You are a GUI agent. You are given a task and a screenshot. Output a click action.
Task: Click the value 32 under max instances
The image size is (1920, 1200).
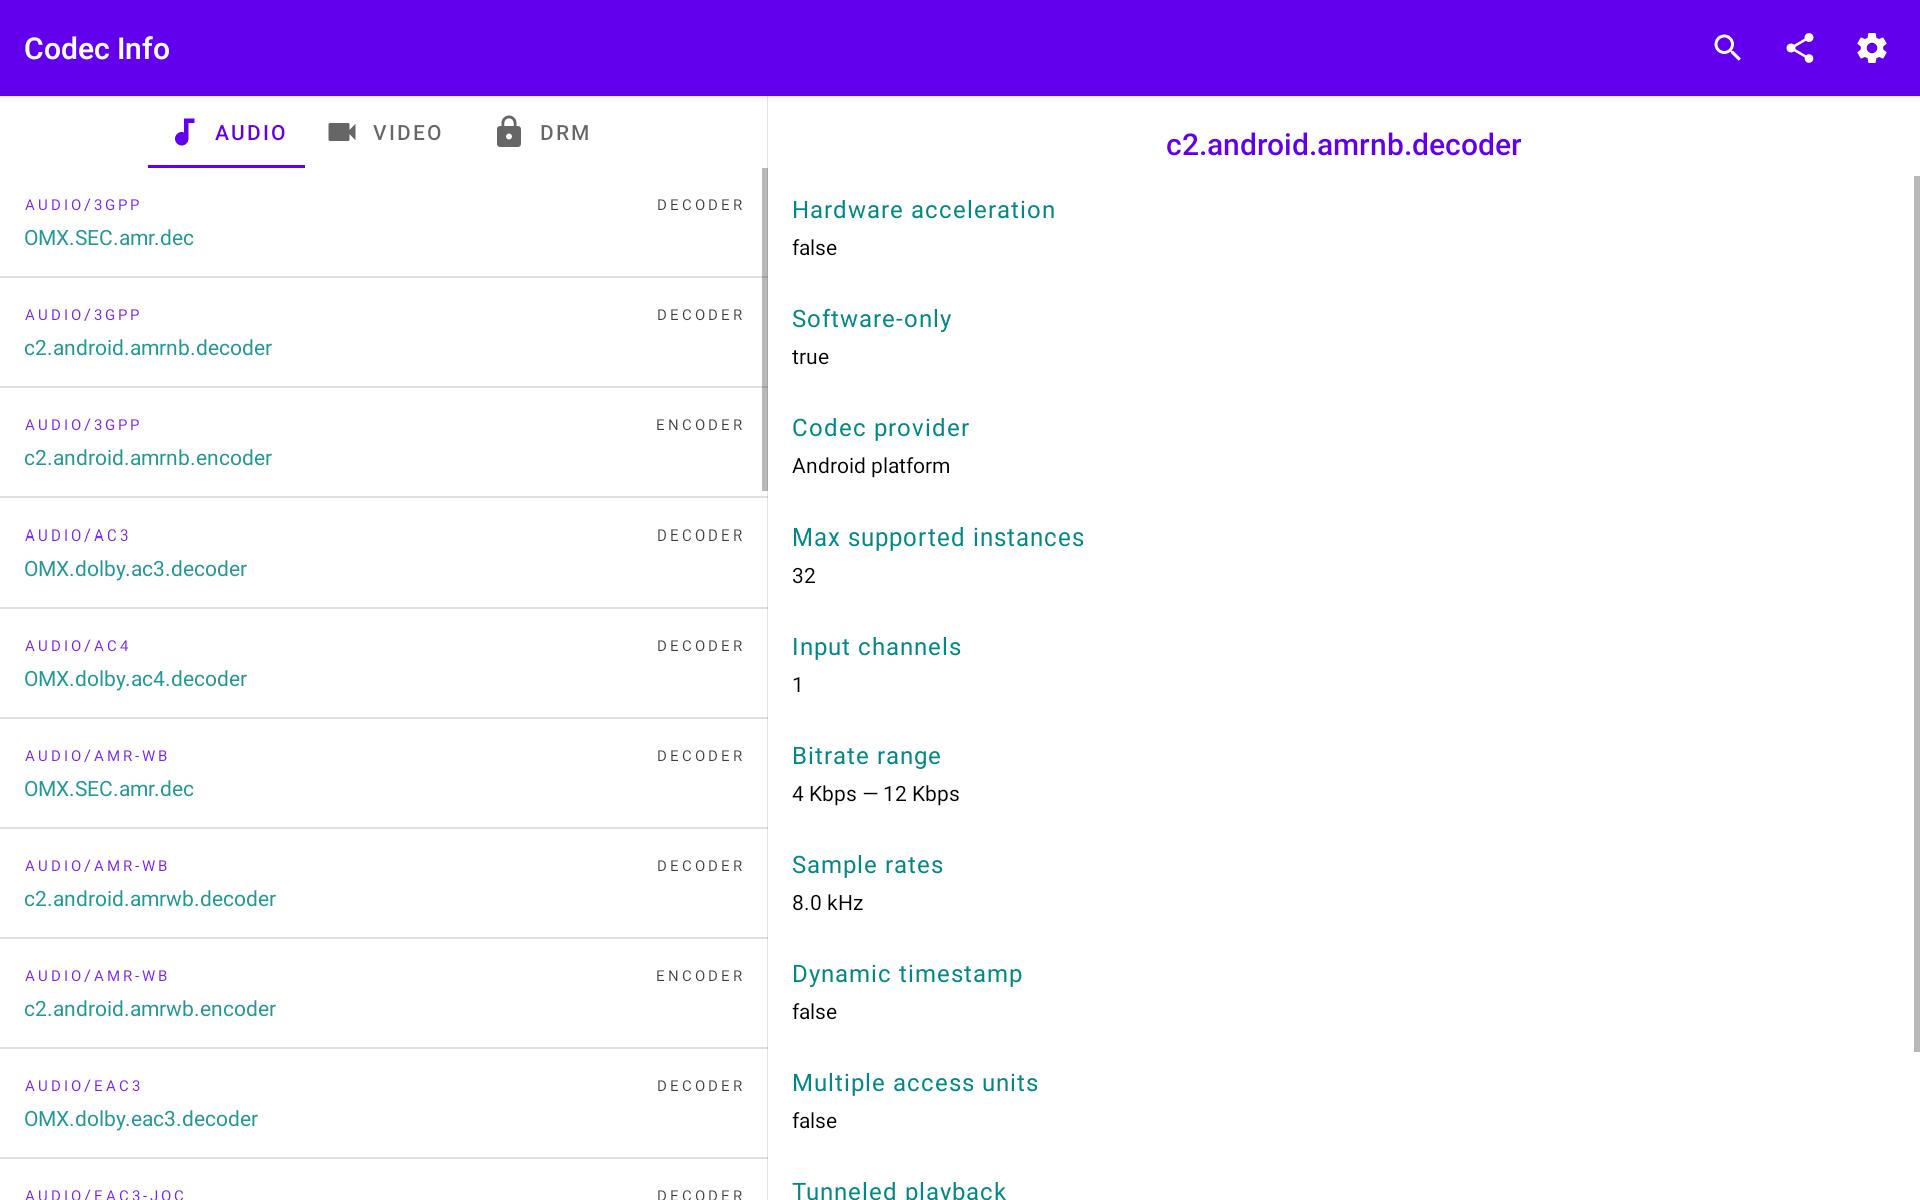(x=804, y=576)
